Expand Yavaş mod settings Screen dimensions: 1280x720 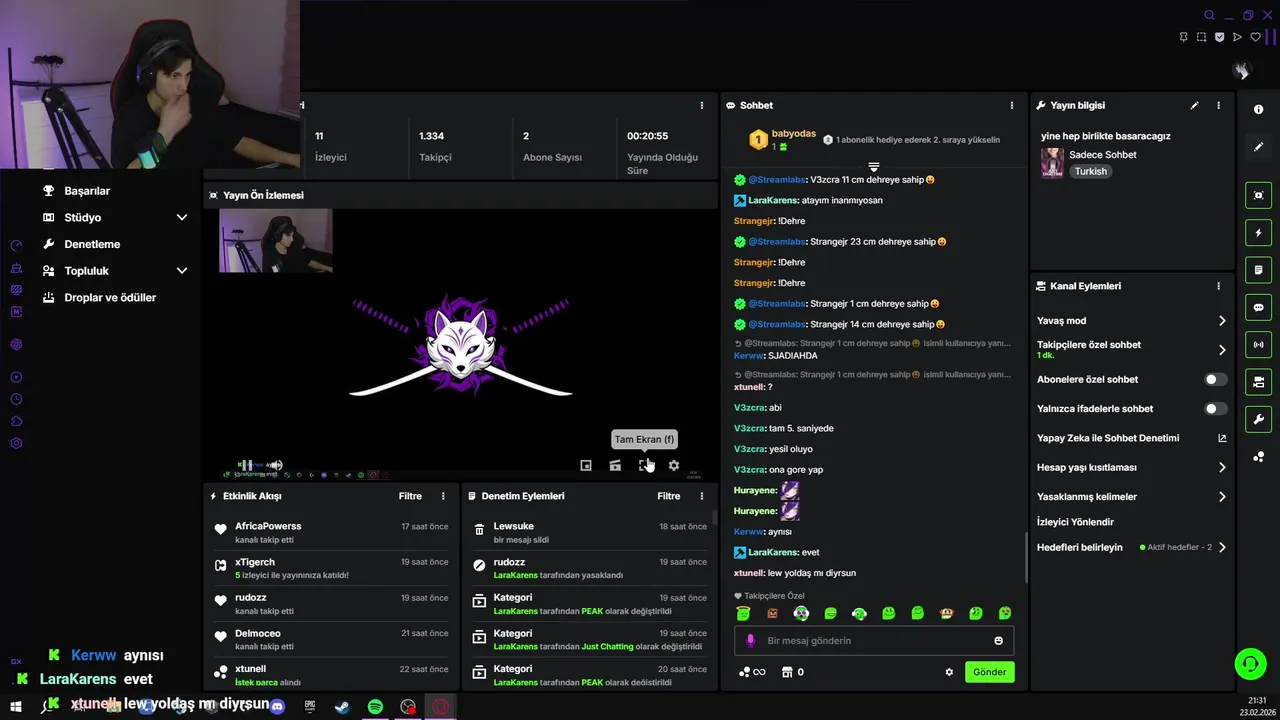coord(1222,321)
